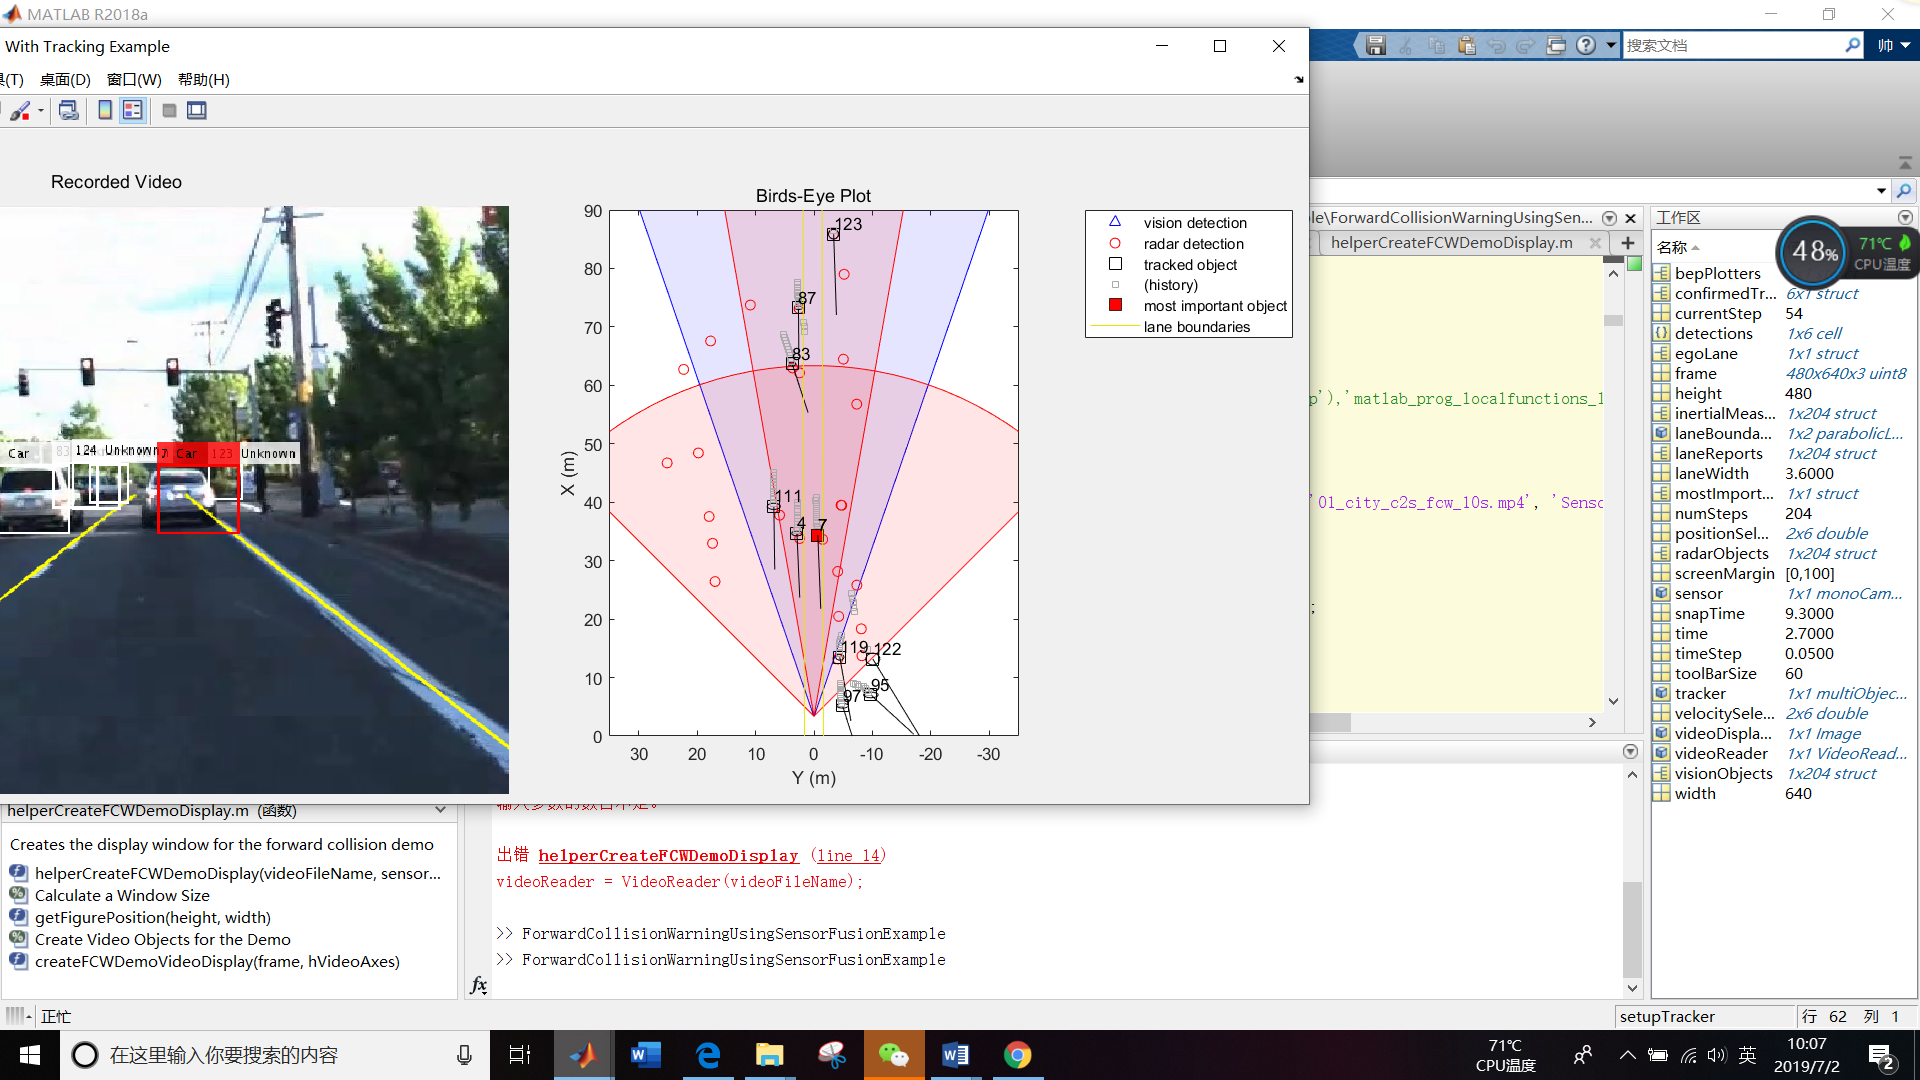Collapse the helperCreateFCWDemoDisplay.m function panel
The height and width of the screenshot is (1080, 1920).
[440, 810]
